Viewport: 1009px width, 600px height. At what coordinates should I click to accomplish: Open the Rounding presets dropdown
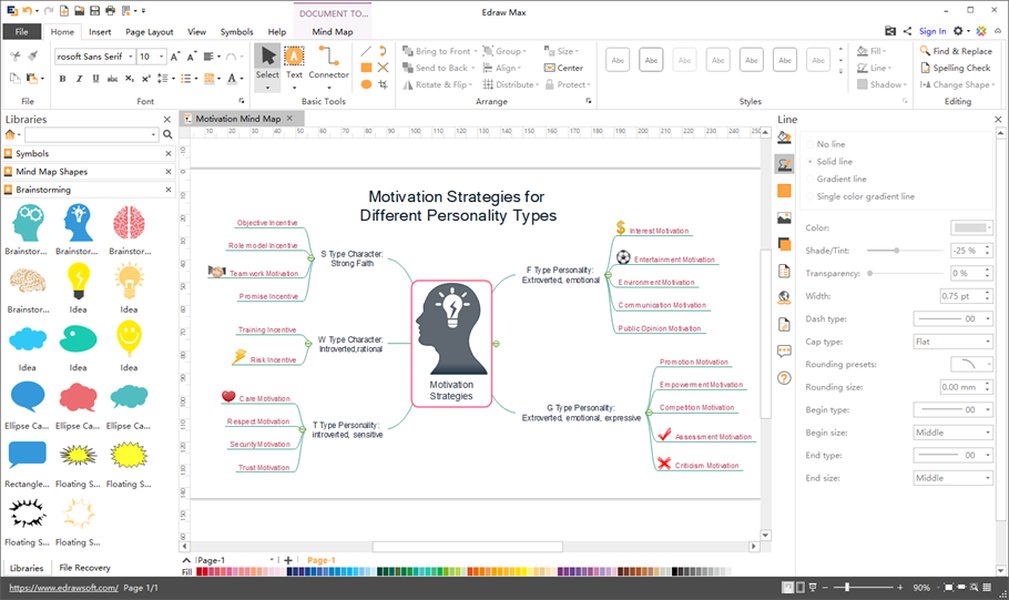click(x=972, y=364)
